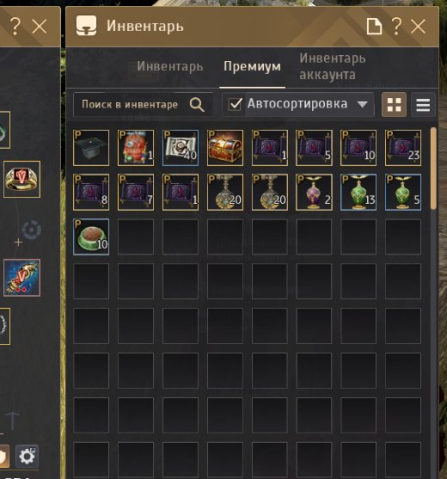Click the red character figure item
This screenshot has width=447, height=479.
tap(136, 148)
